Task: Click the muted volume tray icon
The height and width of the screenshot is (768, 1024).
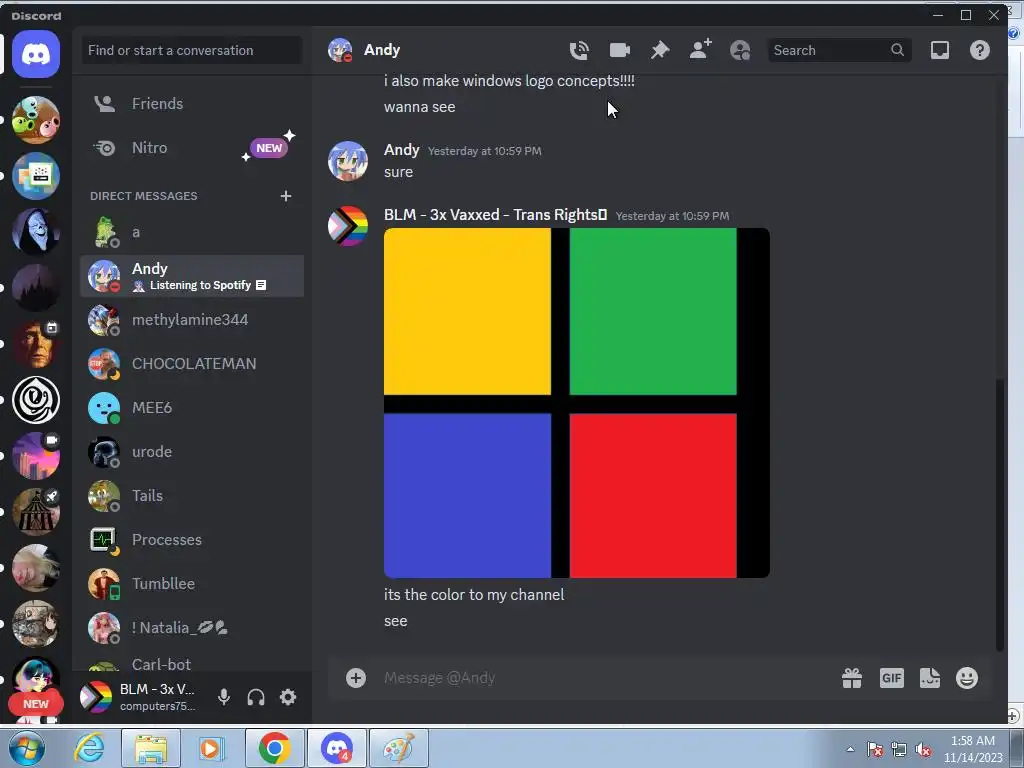Action: pyautogui.click(x=923, y=750)
